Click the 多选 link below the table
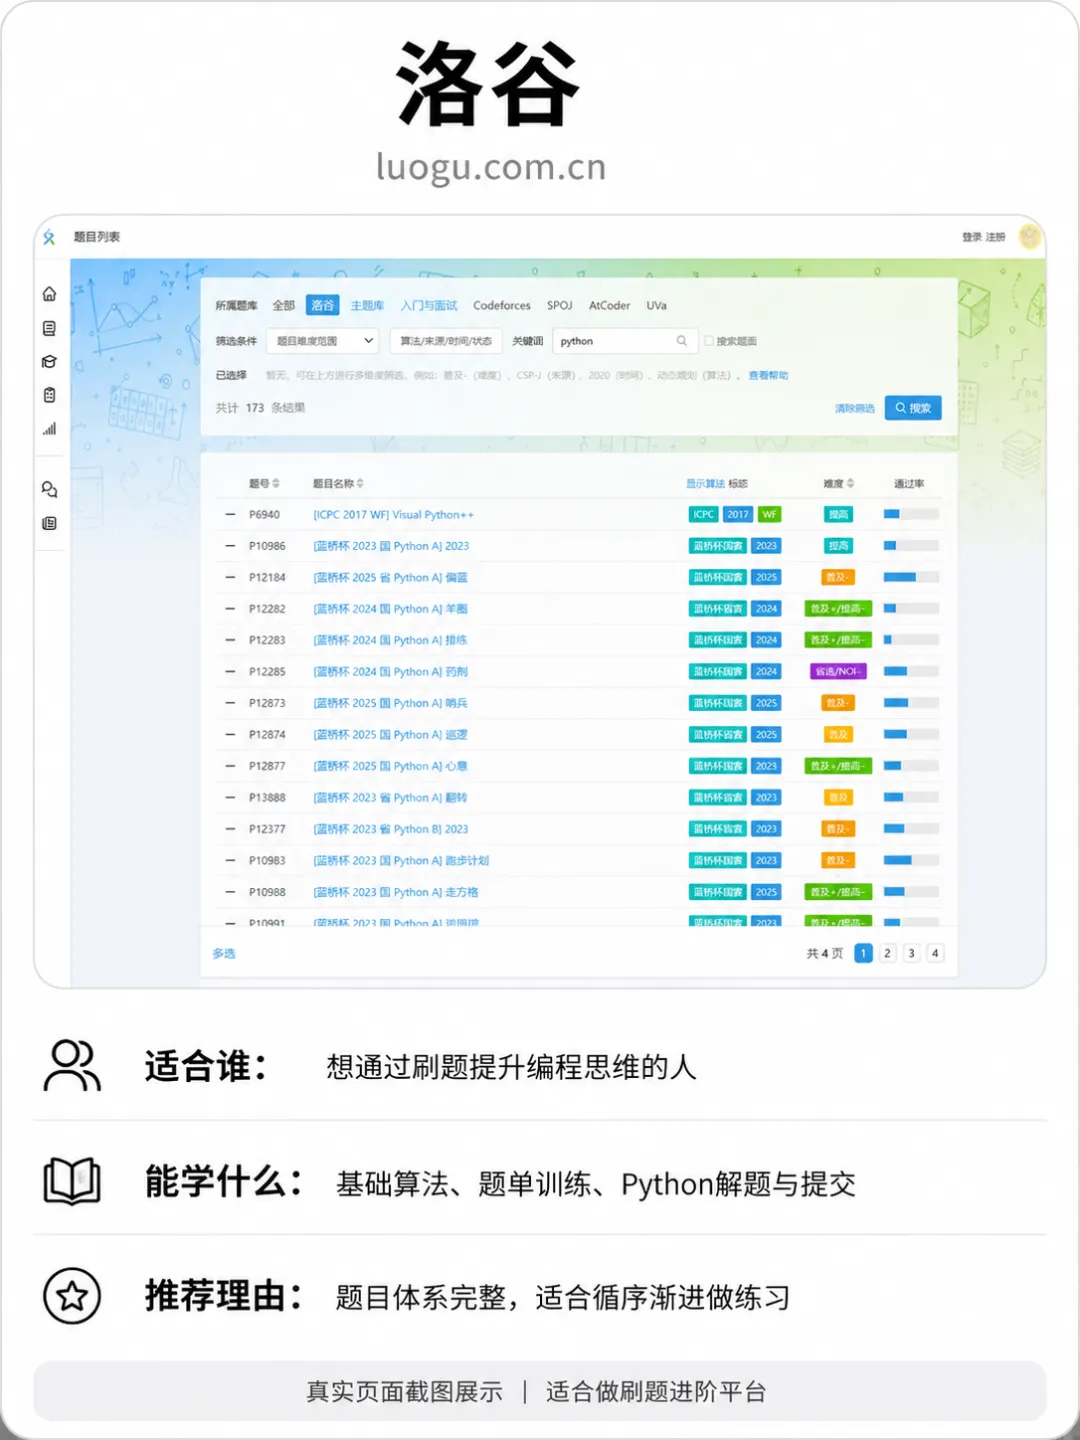1080x1440 pixels. point(224,954)
